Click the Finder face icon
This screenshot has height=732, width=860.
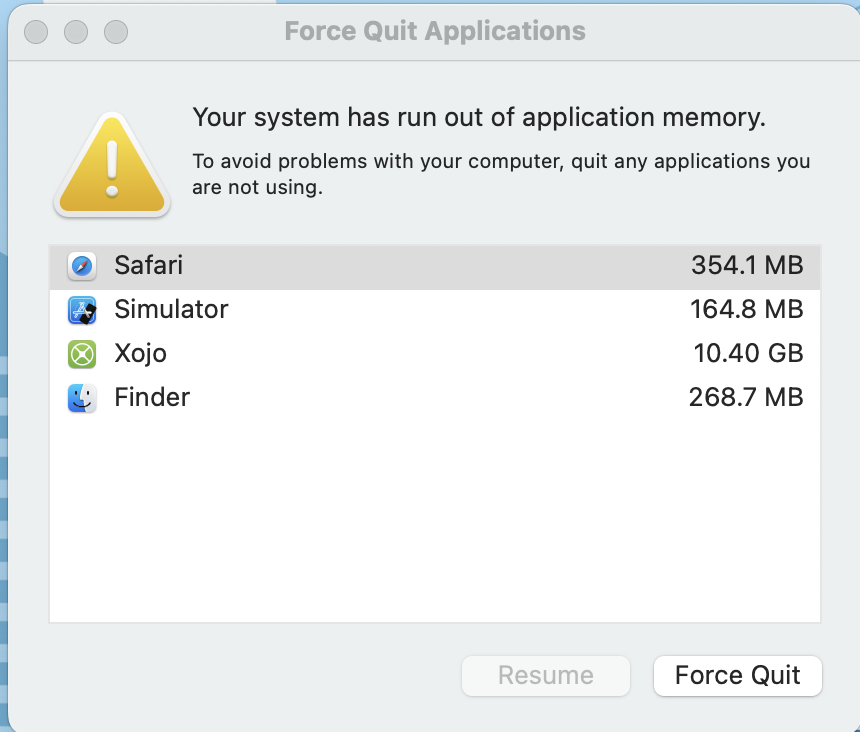(82, 398)
